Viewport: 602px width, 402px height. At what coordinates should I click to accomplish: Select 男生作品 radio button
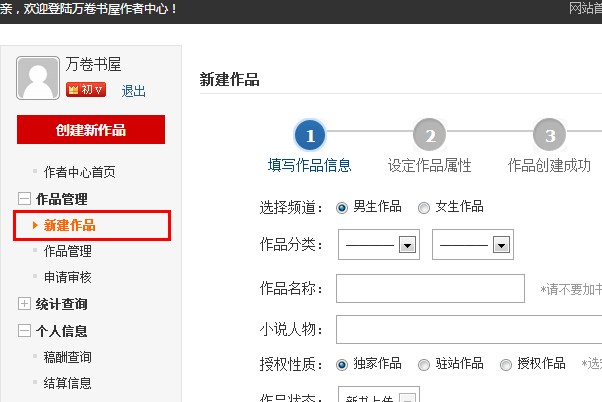(342, 207)
